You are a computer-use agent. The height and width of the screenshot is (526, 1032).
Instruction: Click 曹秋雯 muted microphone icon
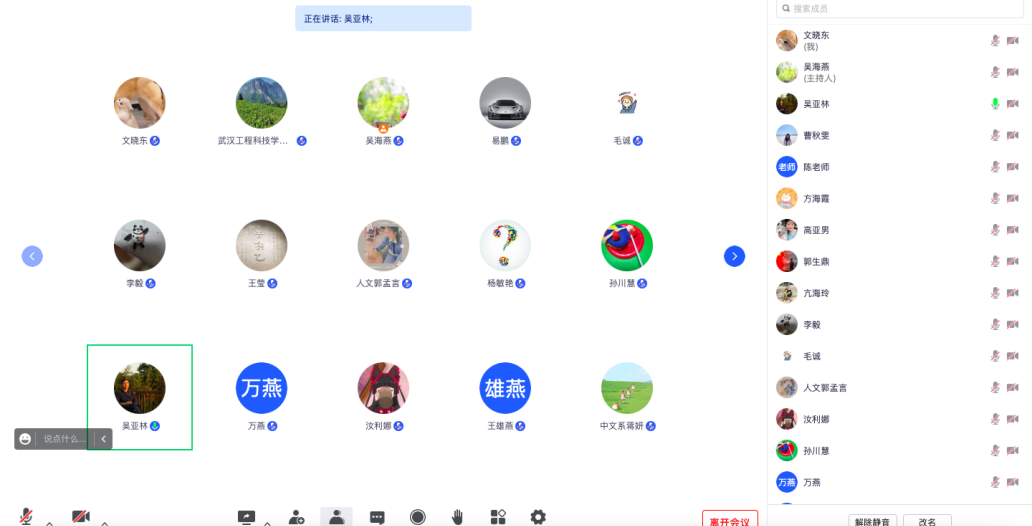[x=995, y=135]
